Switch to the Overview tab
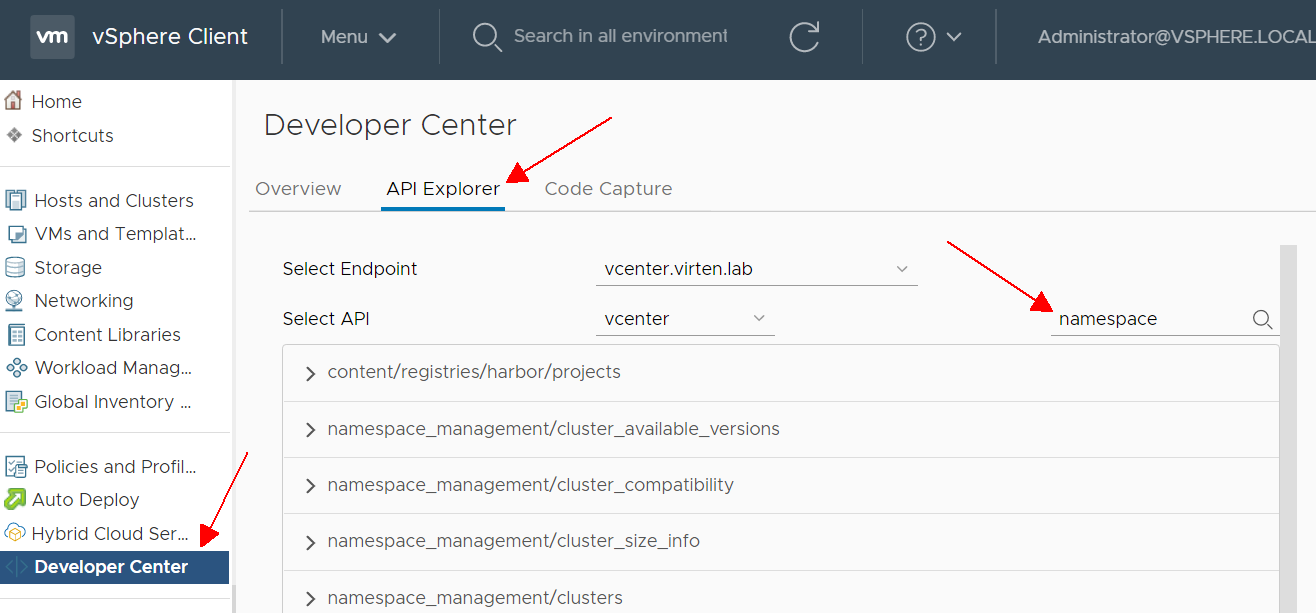Screen dimensions: 1316x613 pos(298,189)
